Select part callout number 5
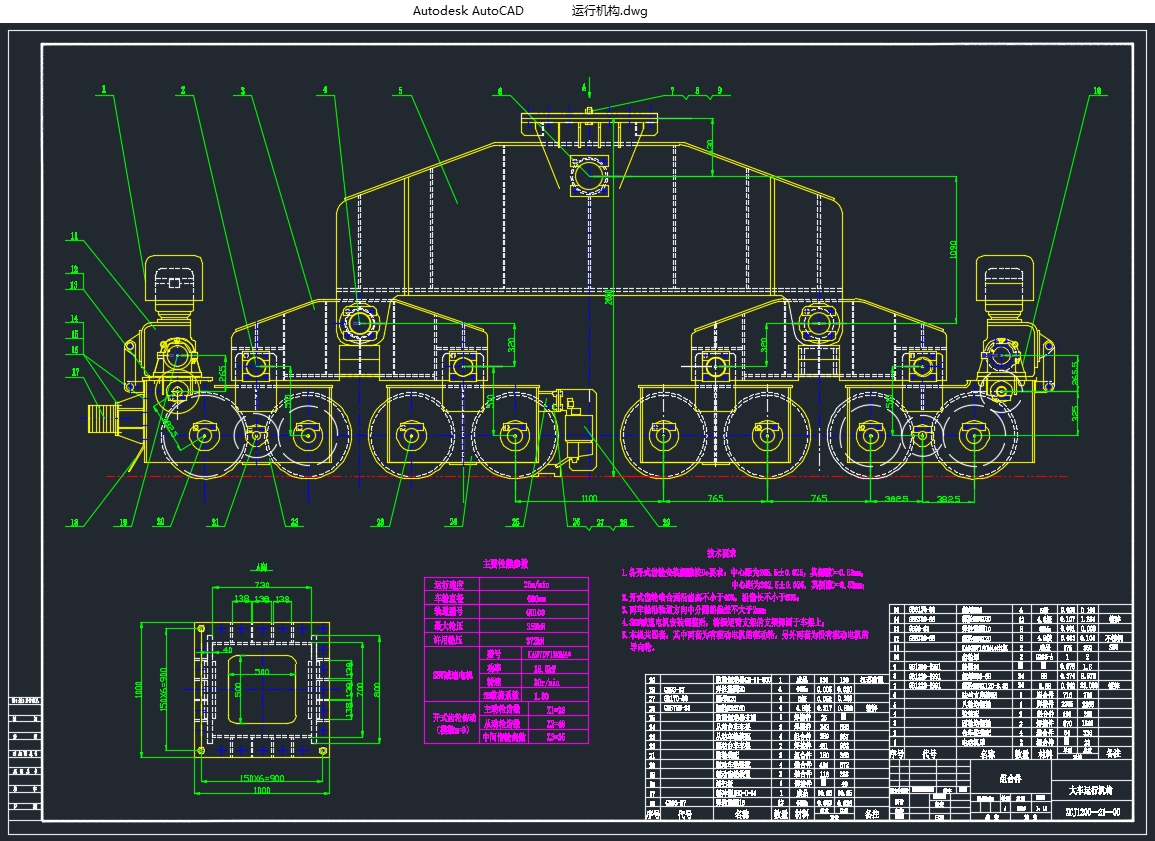Screen dimensions: 1155x841 coord(400,91)
